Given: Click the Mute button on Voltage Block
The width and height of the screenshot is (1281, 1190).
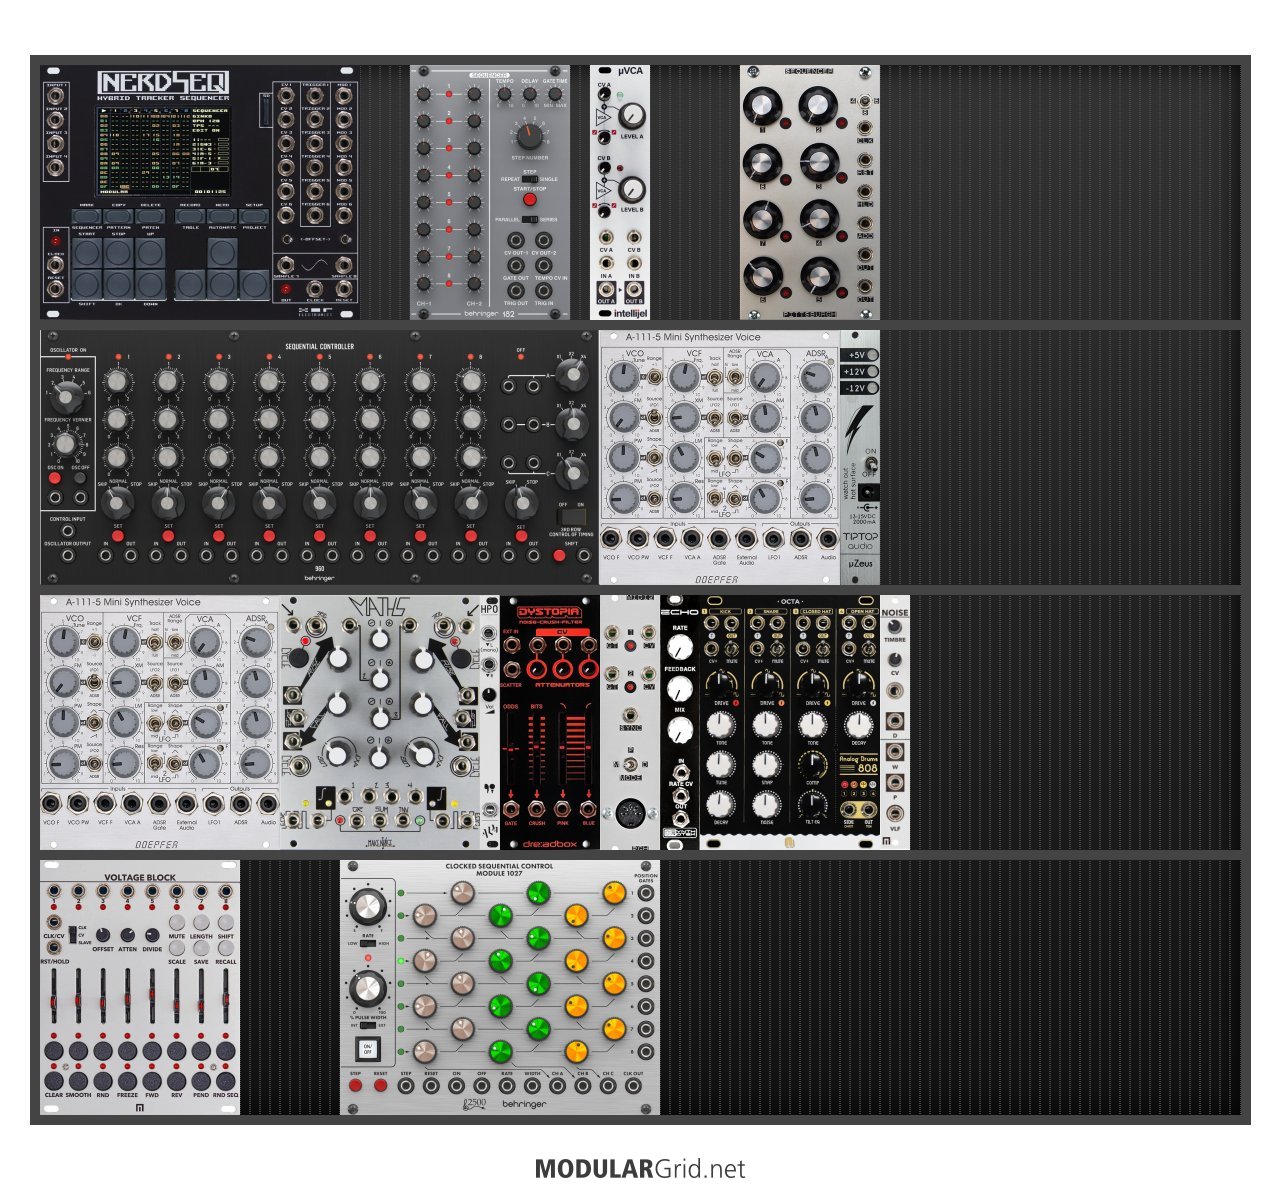Looking at the screenshot, I should click(177, 922).
